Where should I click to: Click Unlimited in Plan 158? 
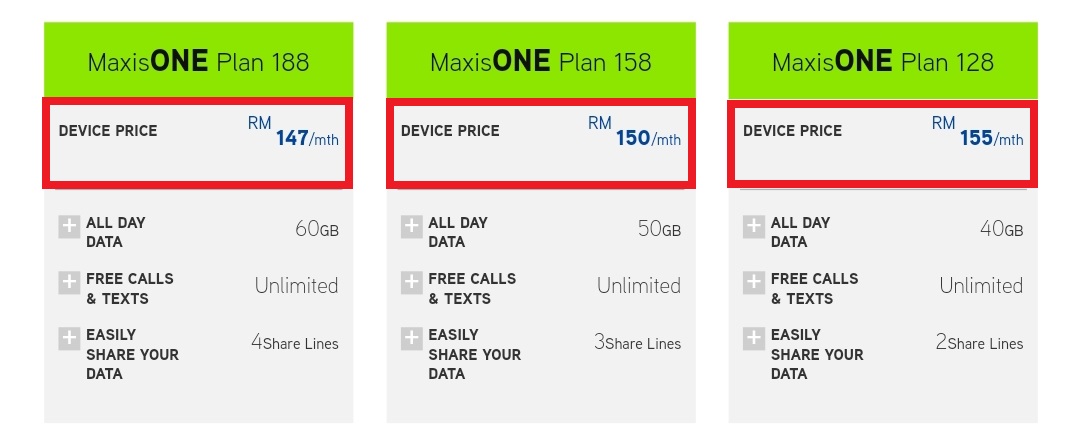pos(639,286)
